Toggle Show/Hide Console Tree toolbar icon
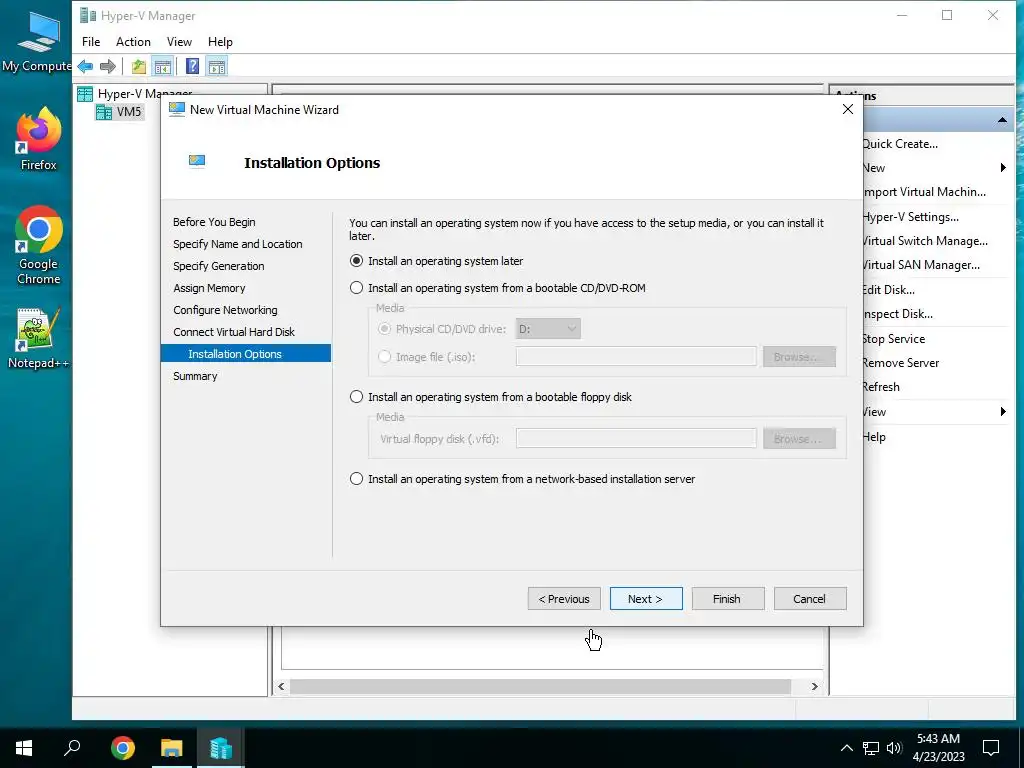Screen dimensions: 1024x768 click(x=163, y=66)
